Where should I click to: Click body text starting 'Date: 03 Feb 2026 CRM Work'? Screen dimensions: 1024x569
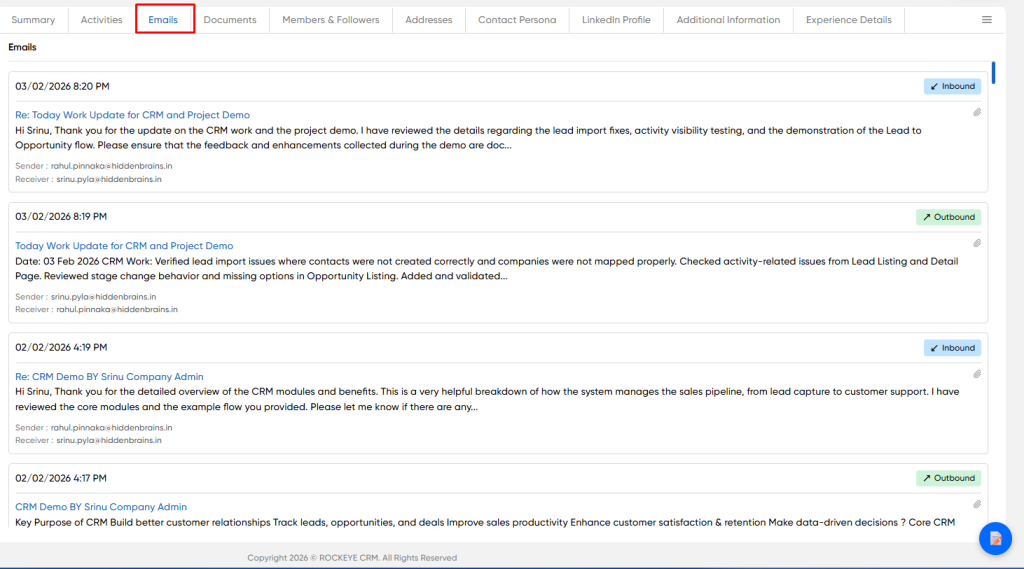[x=487, y=268]
